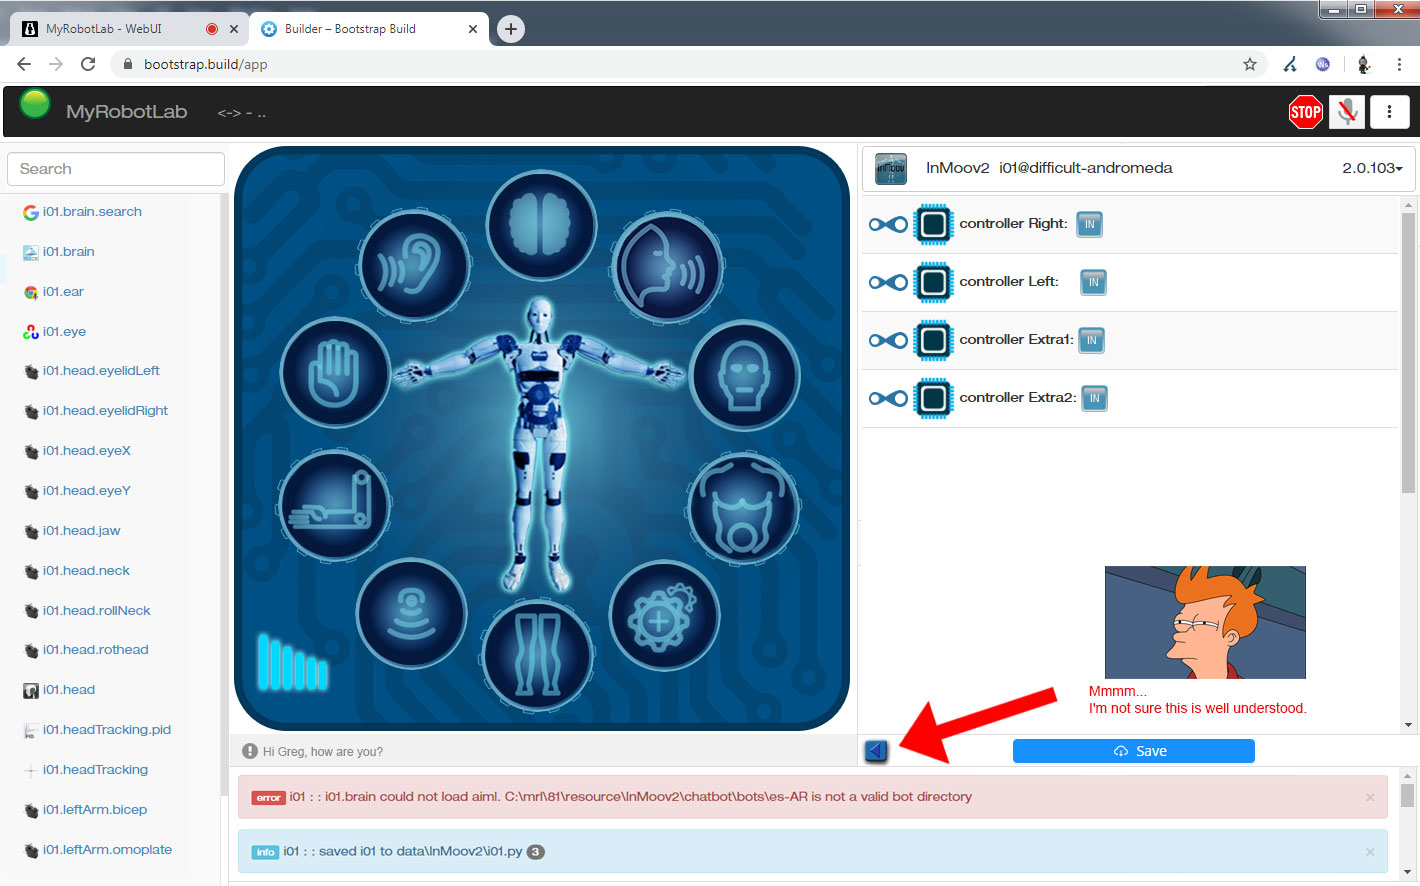Click the MyRobotLab brand title
Image resolution: width=1420 pixels, height=886 pixels.
[127, 112]
